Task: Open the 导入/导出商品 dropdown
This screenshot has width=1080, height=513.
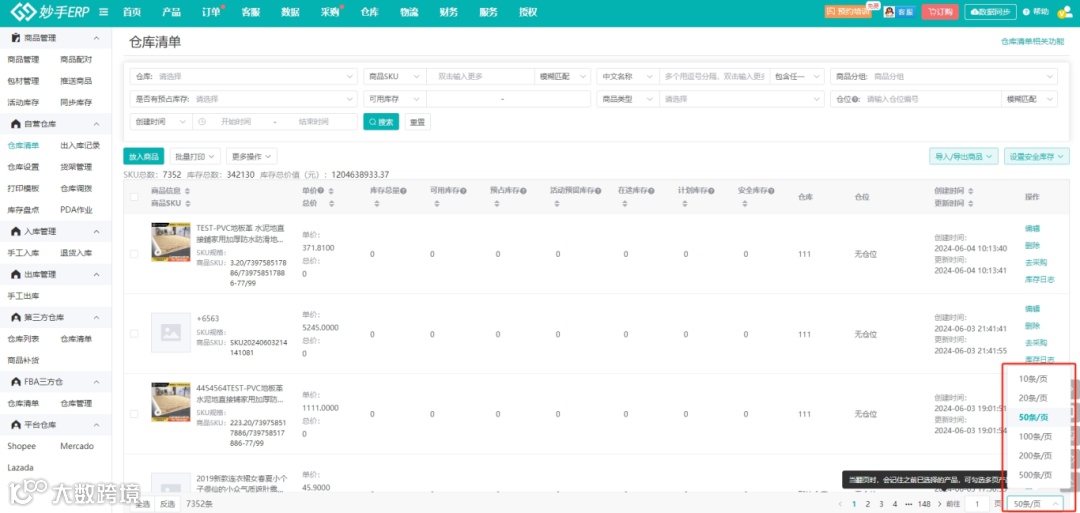Action: tap(964, 156)
